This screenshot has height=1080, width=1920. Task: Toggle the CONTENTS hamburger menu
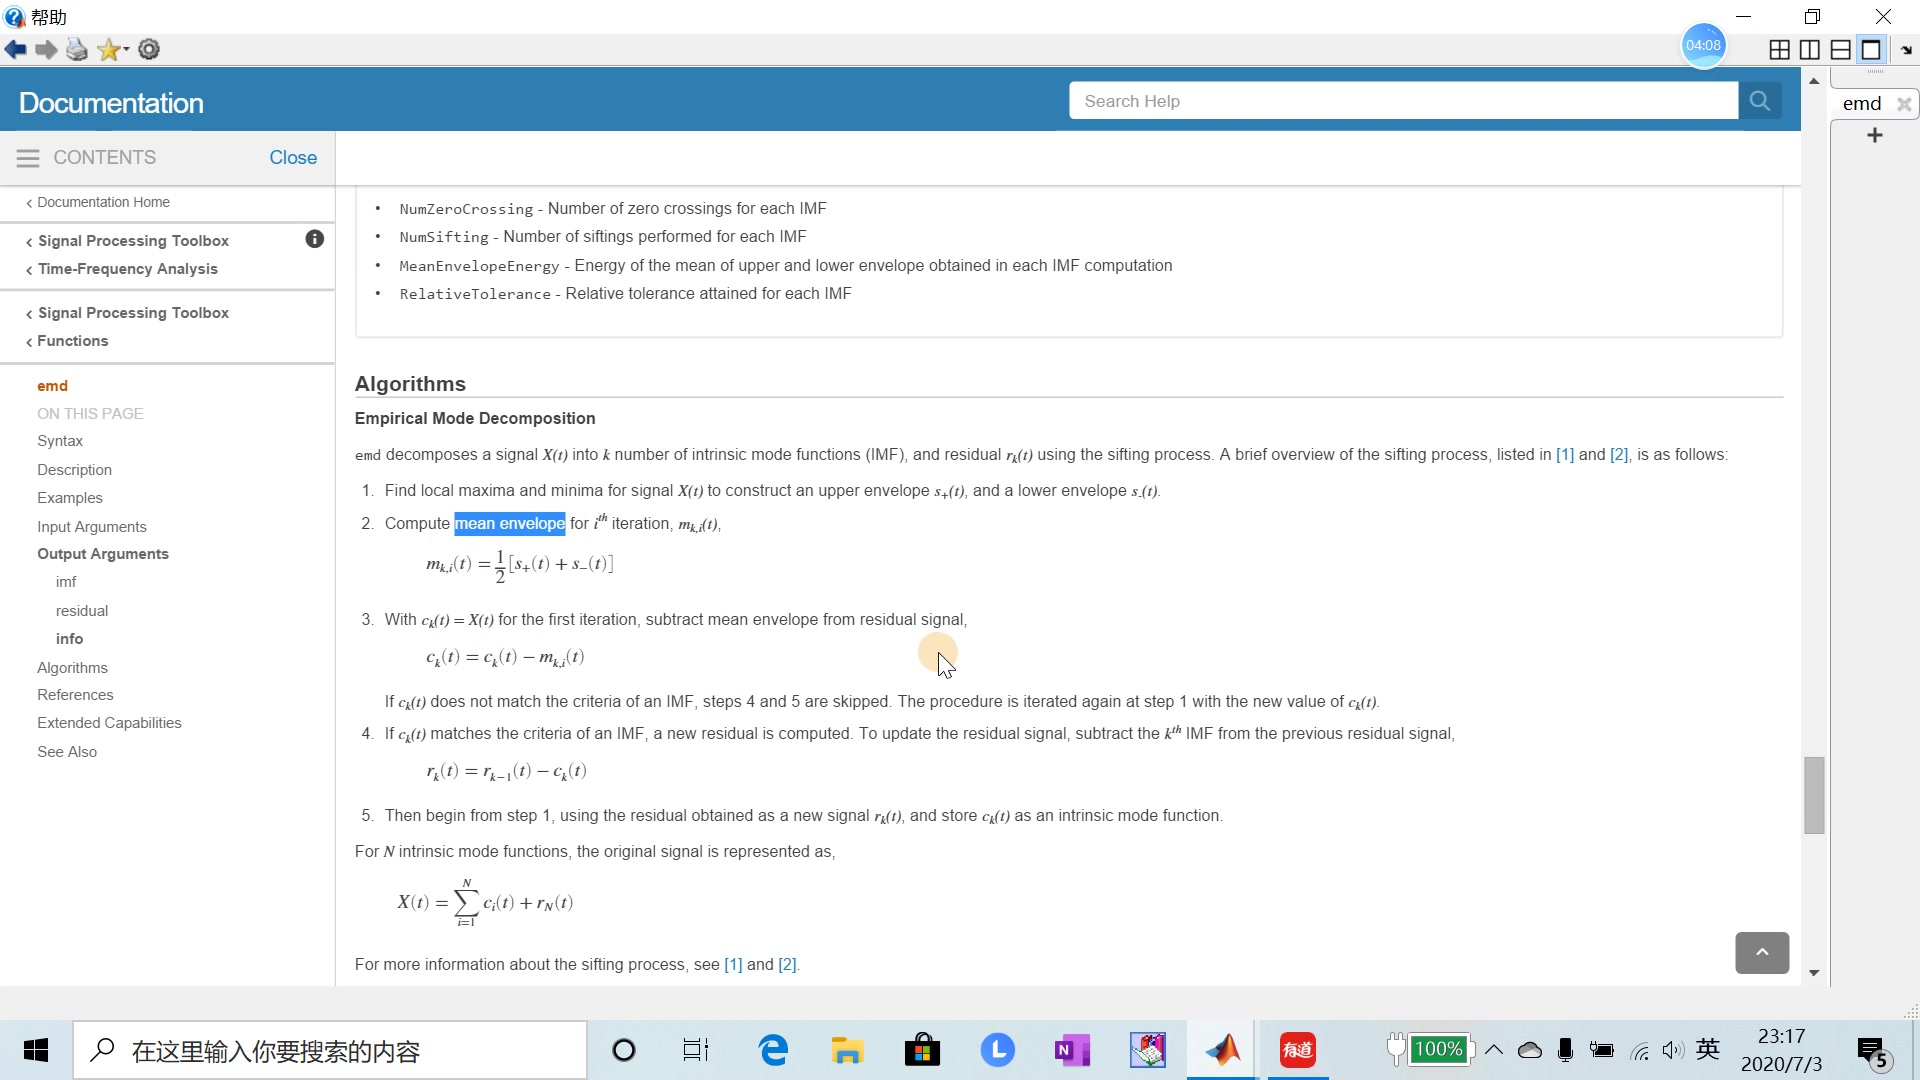tap(28, 158)
